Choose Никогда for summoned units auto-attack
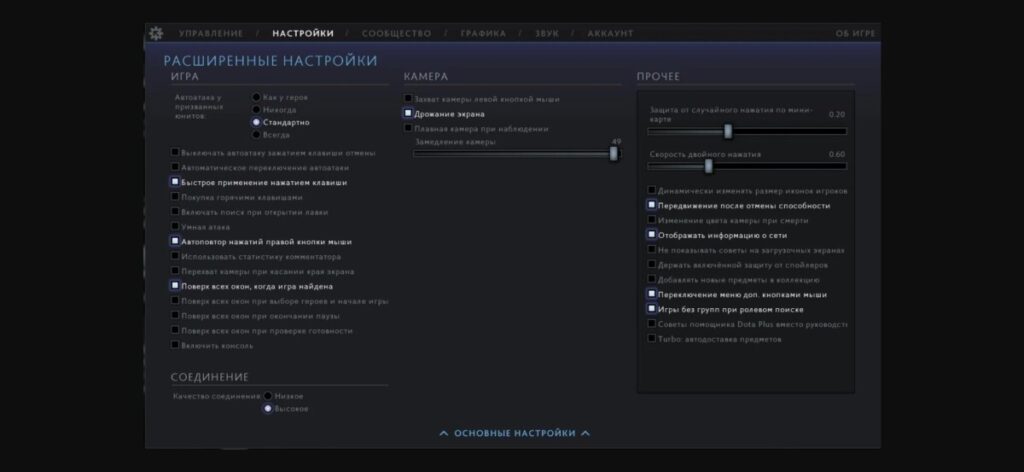The width and height of the screenshot is (1024, 472). (257, 109)
